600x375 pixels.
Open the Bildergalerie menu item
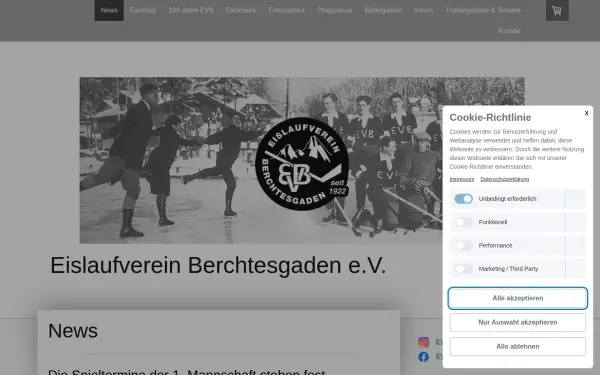click(383, 10)
